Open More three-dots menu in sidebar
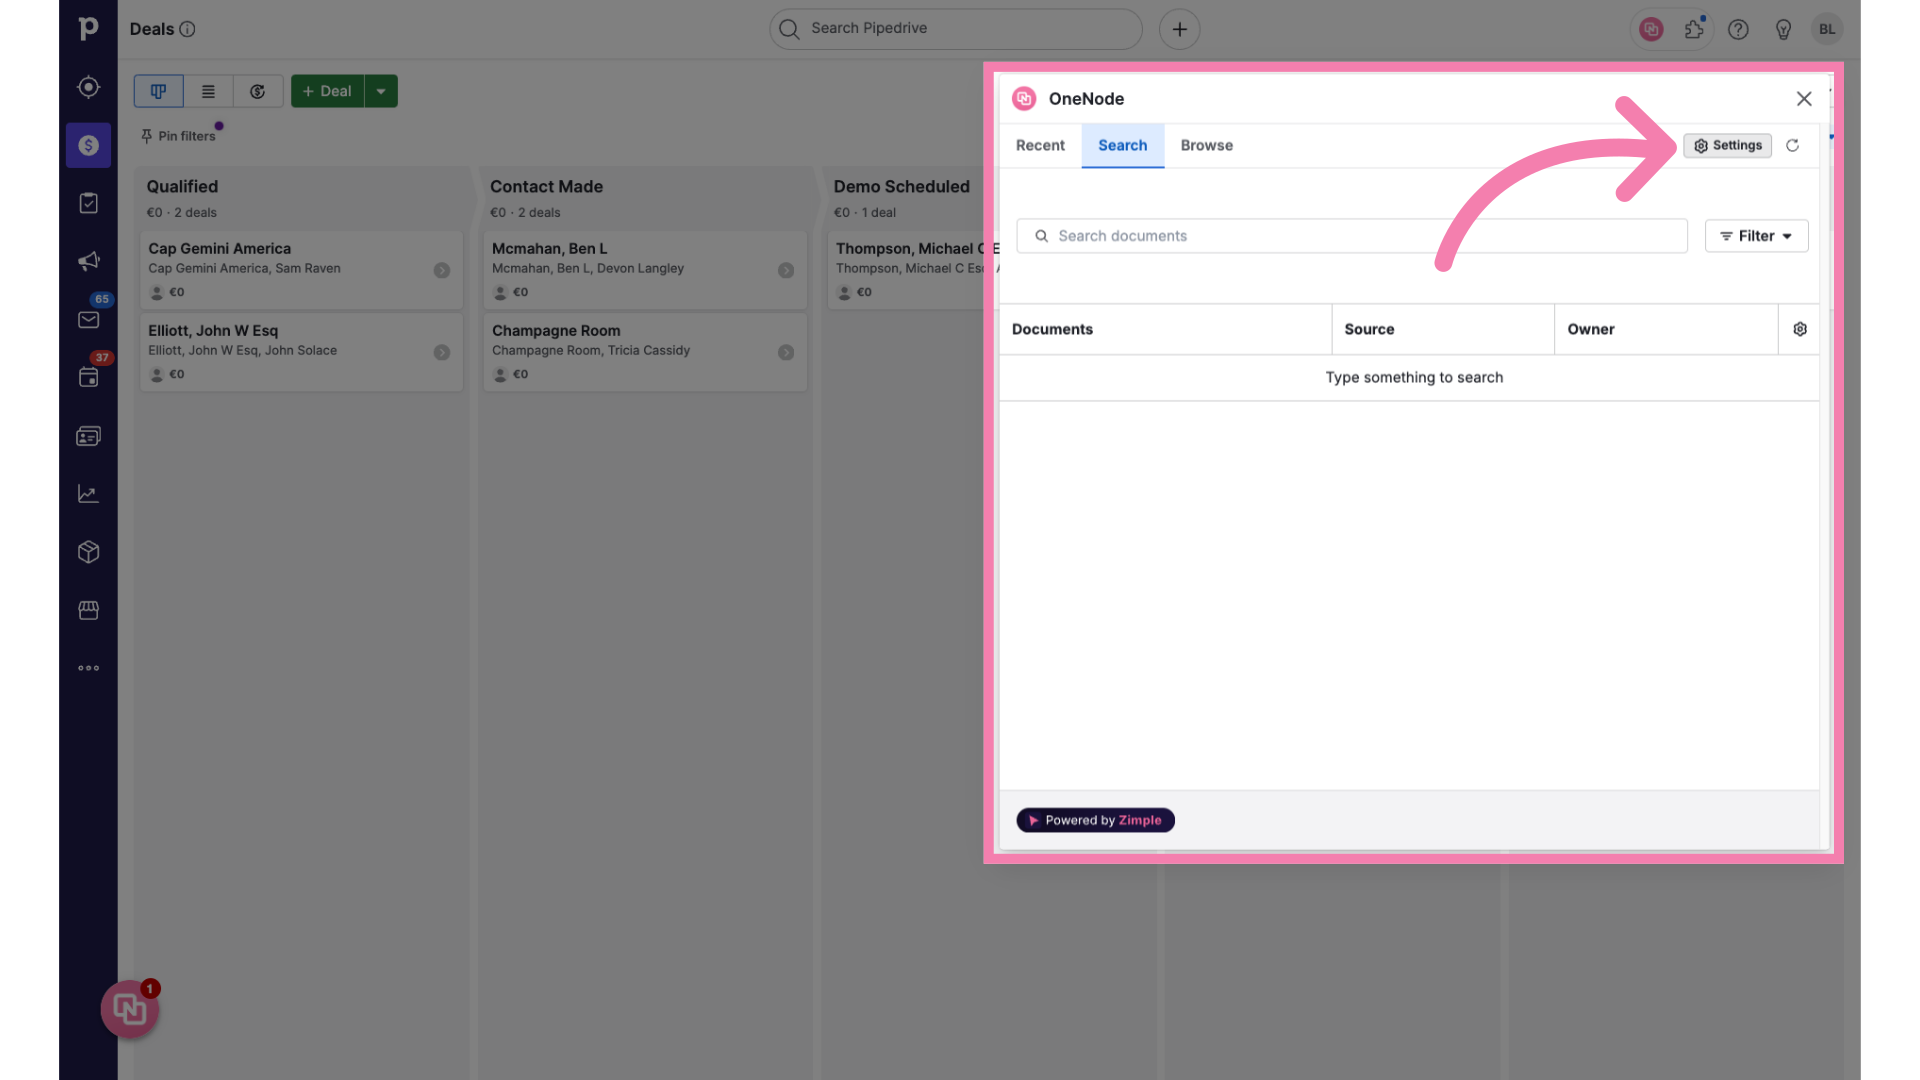 pos(88,668)
